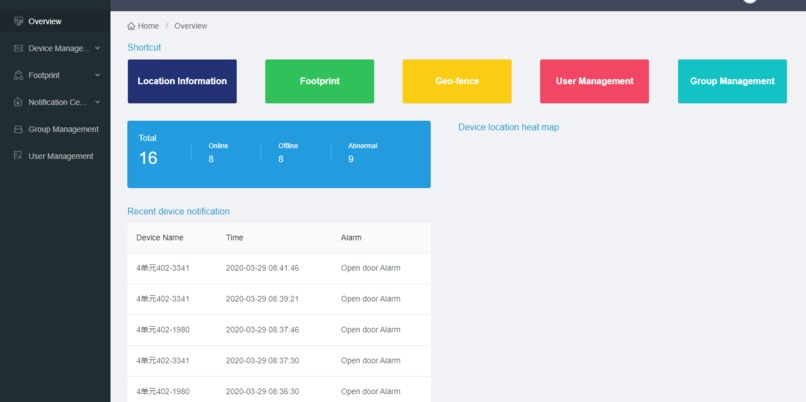Click the Total 16 device count
The width and height of the screenshot is (806, 402).
click(148, 152)
